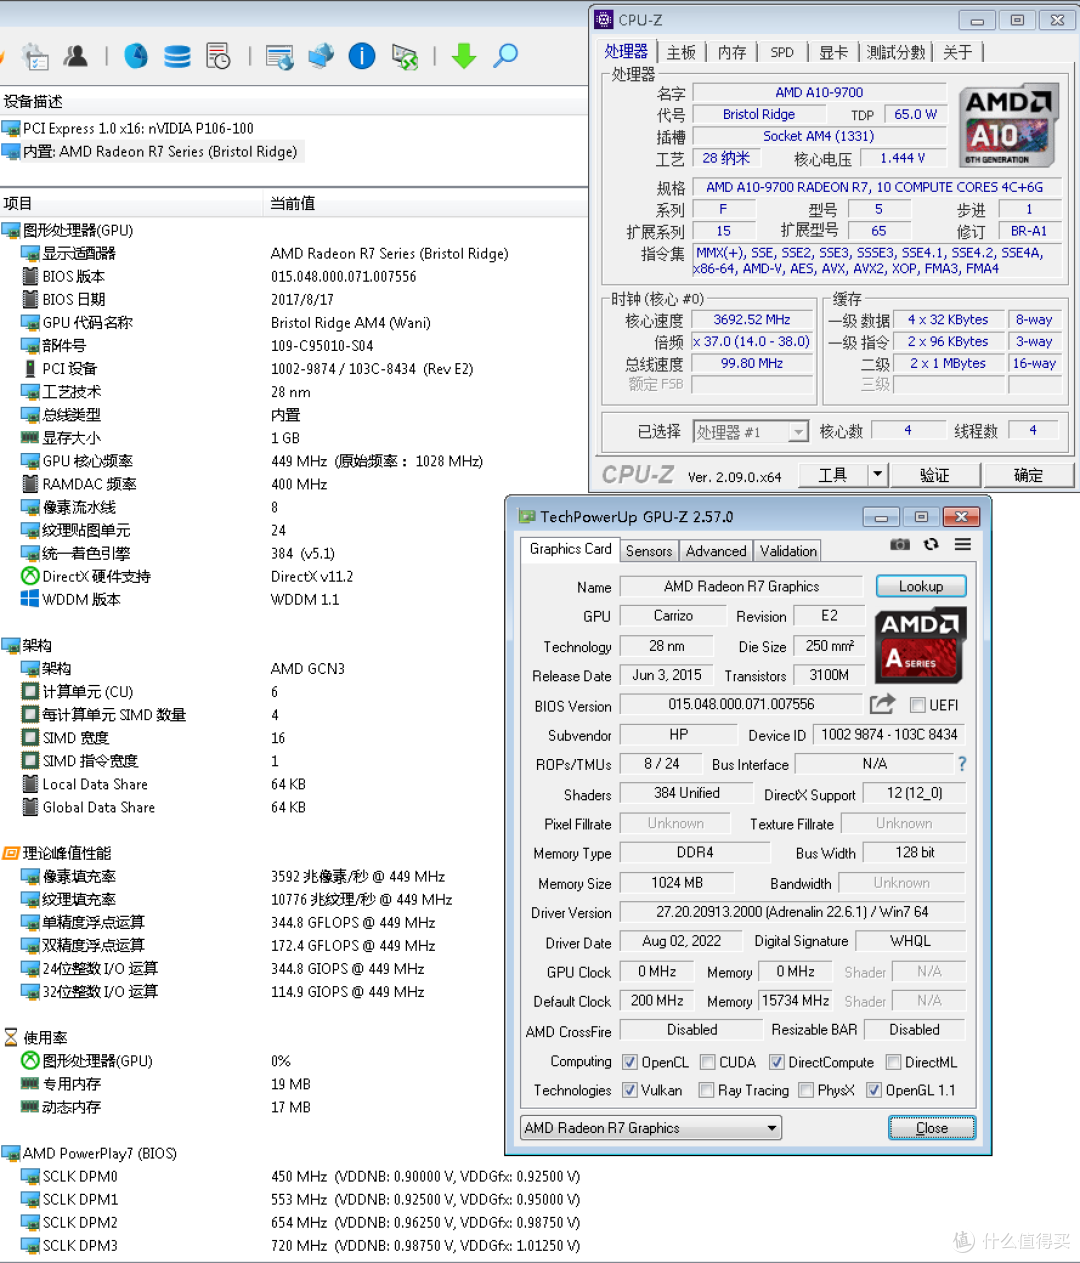
Task: Click the 验证 button in CPU-Z
Action: click(935, 475)
